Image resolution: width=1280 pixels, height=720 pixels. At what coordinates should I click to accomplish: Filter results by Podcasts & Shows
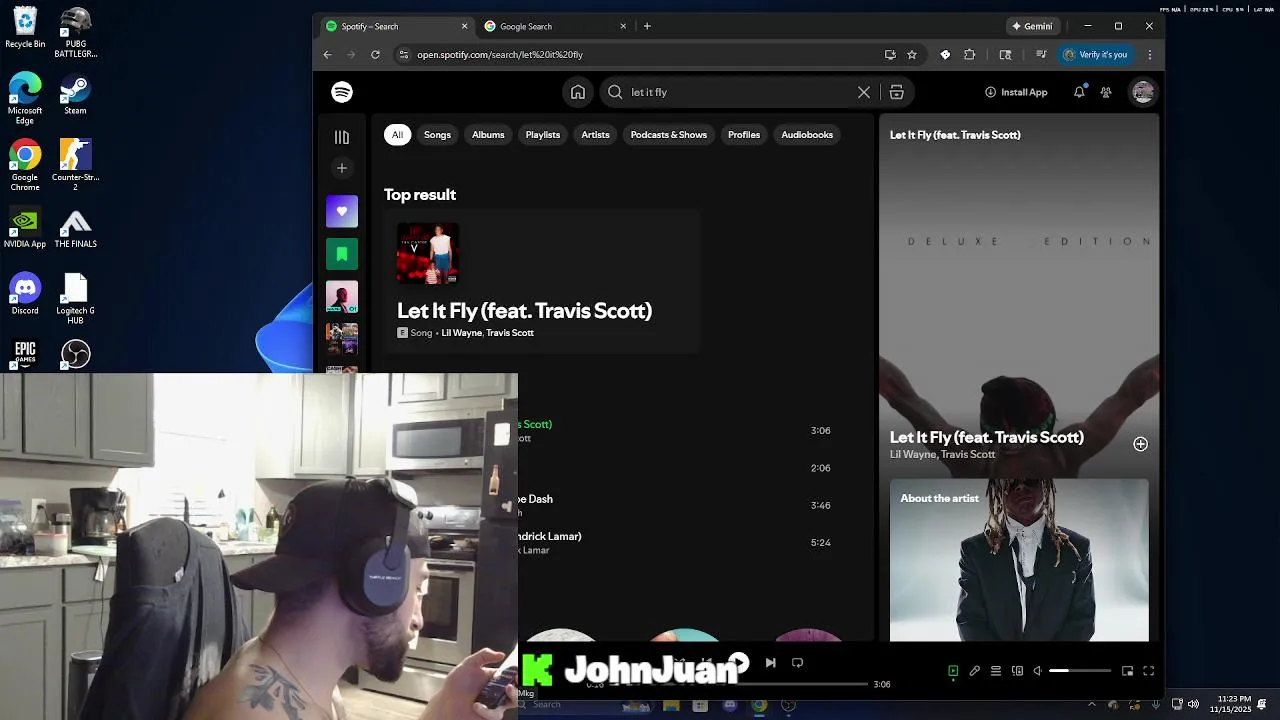click(669, 135)
